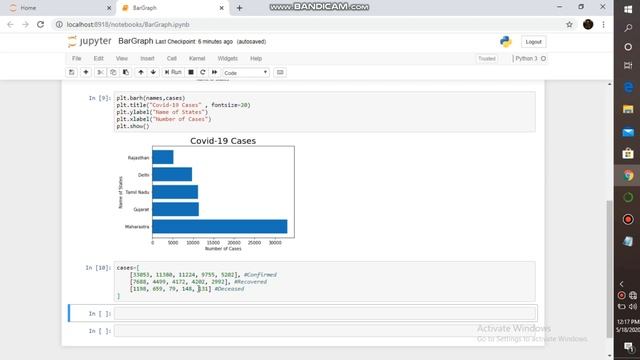This screenshot has width=640, height=360.
Task: Click the address bar URL
Action: (x=128, y=24)
